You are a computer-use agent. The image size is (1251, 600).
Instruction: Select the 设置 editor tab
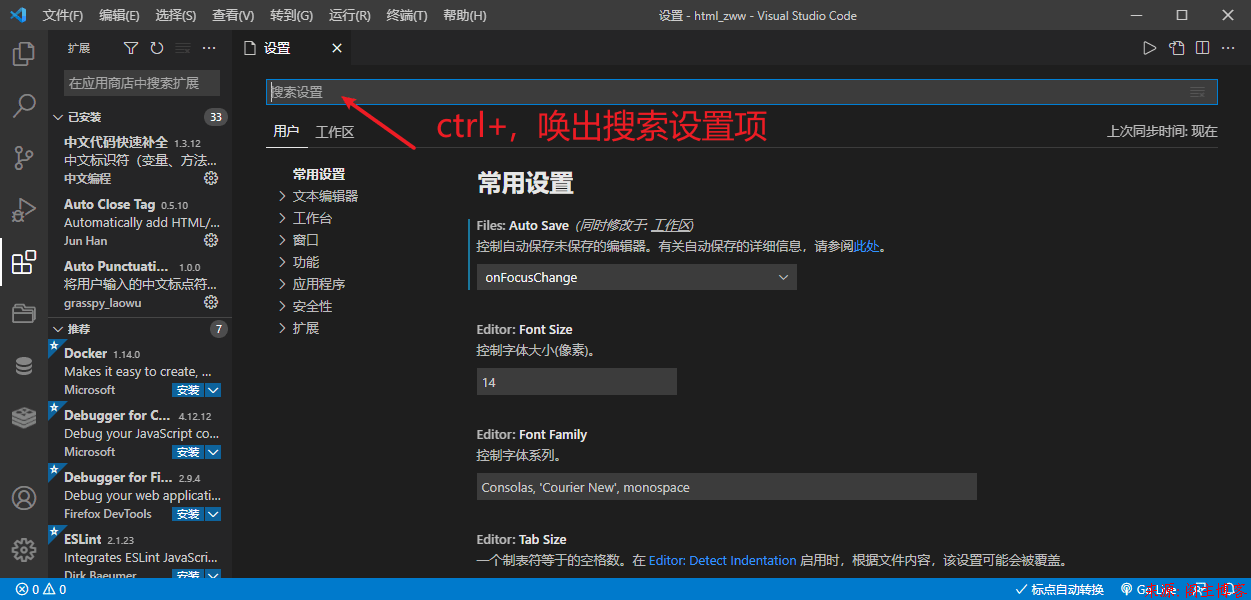[293, 48]
